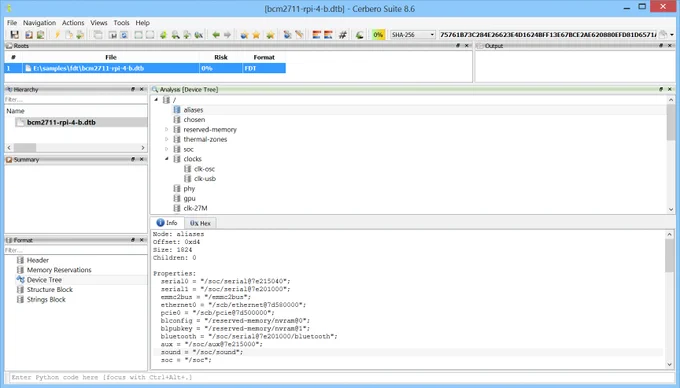Switch to the Hex tab
Screen dimensions: 680x388
coord(200,223)
